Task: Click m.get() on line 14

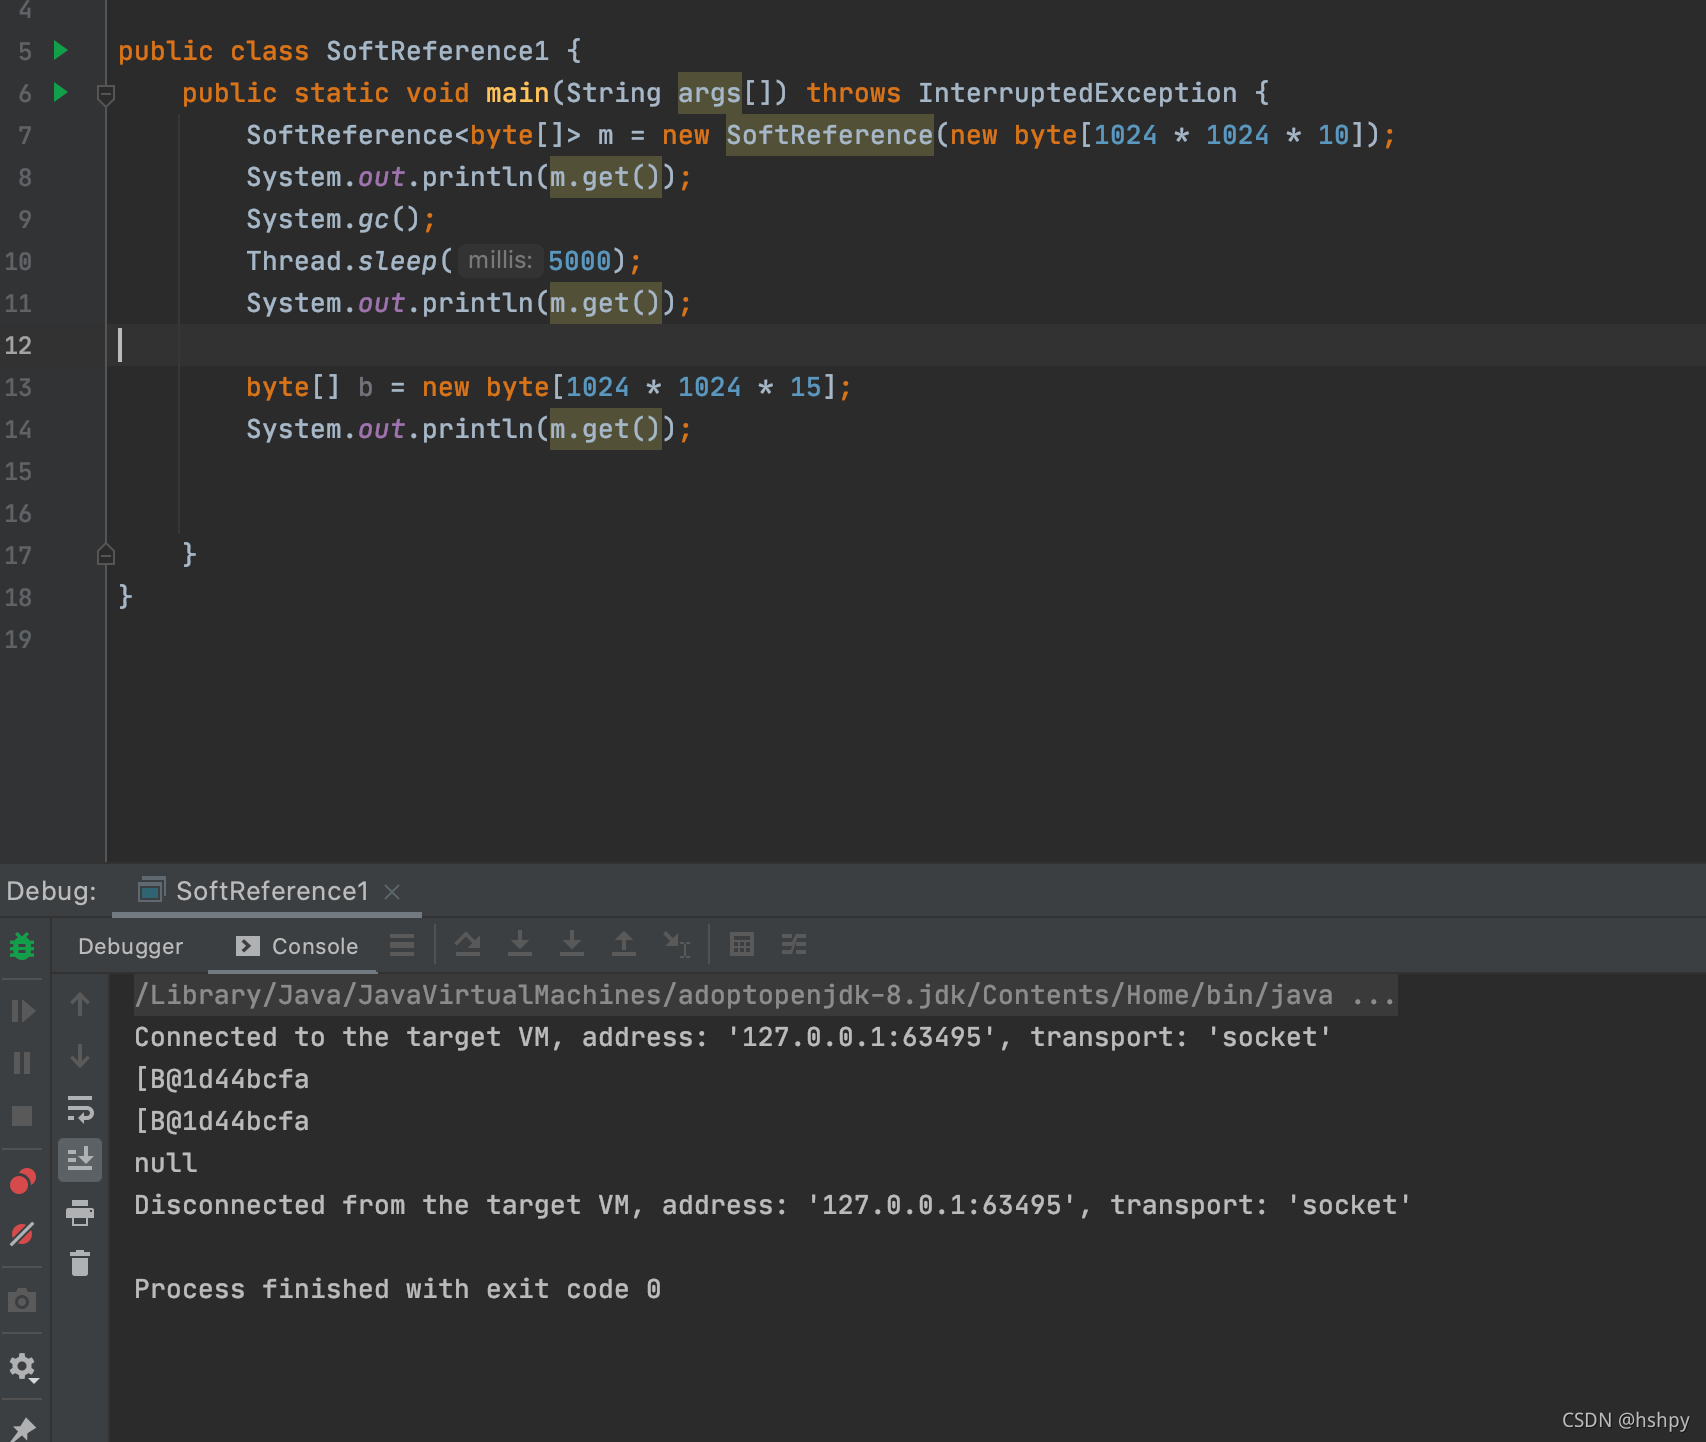Action: click(x=606, y=429)
